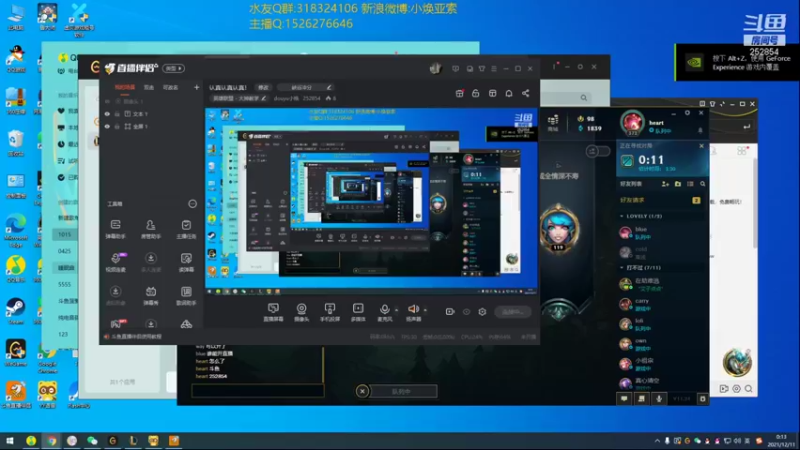Lock the 文本 1 source
Image resolution: width=800 pixels, height=450 pixels.
(x=117, y=114)
